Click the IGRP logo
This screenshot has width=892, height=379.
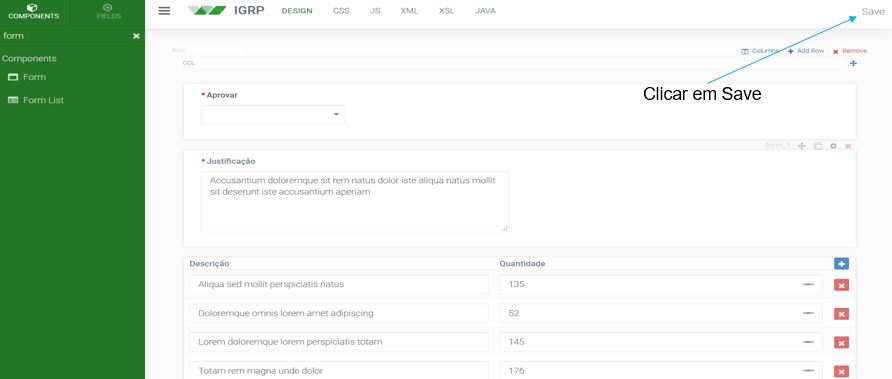pos(226,11)
